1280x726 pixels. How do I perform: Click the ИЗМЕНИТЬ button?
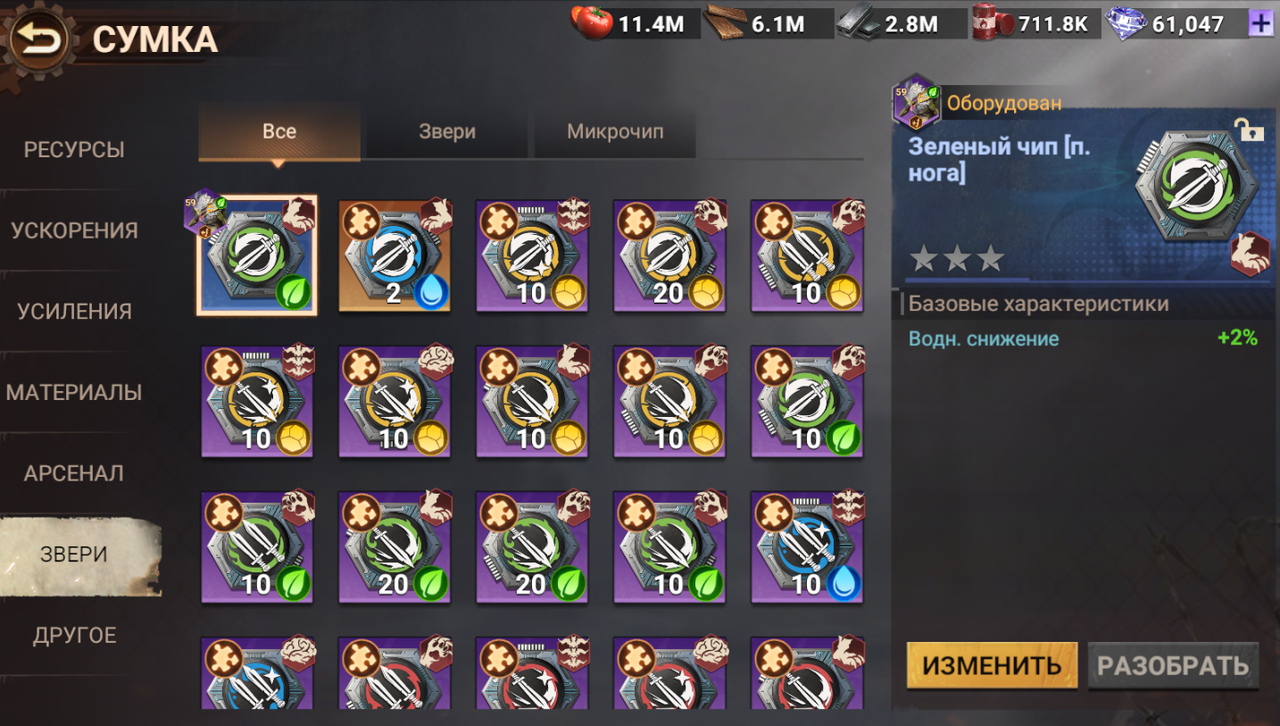click(992, 666)
